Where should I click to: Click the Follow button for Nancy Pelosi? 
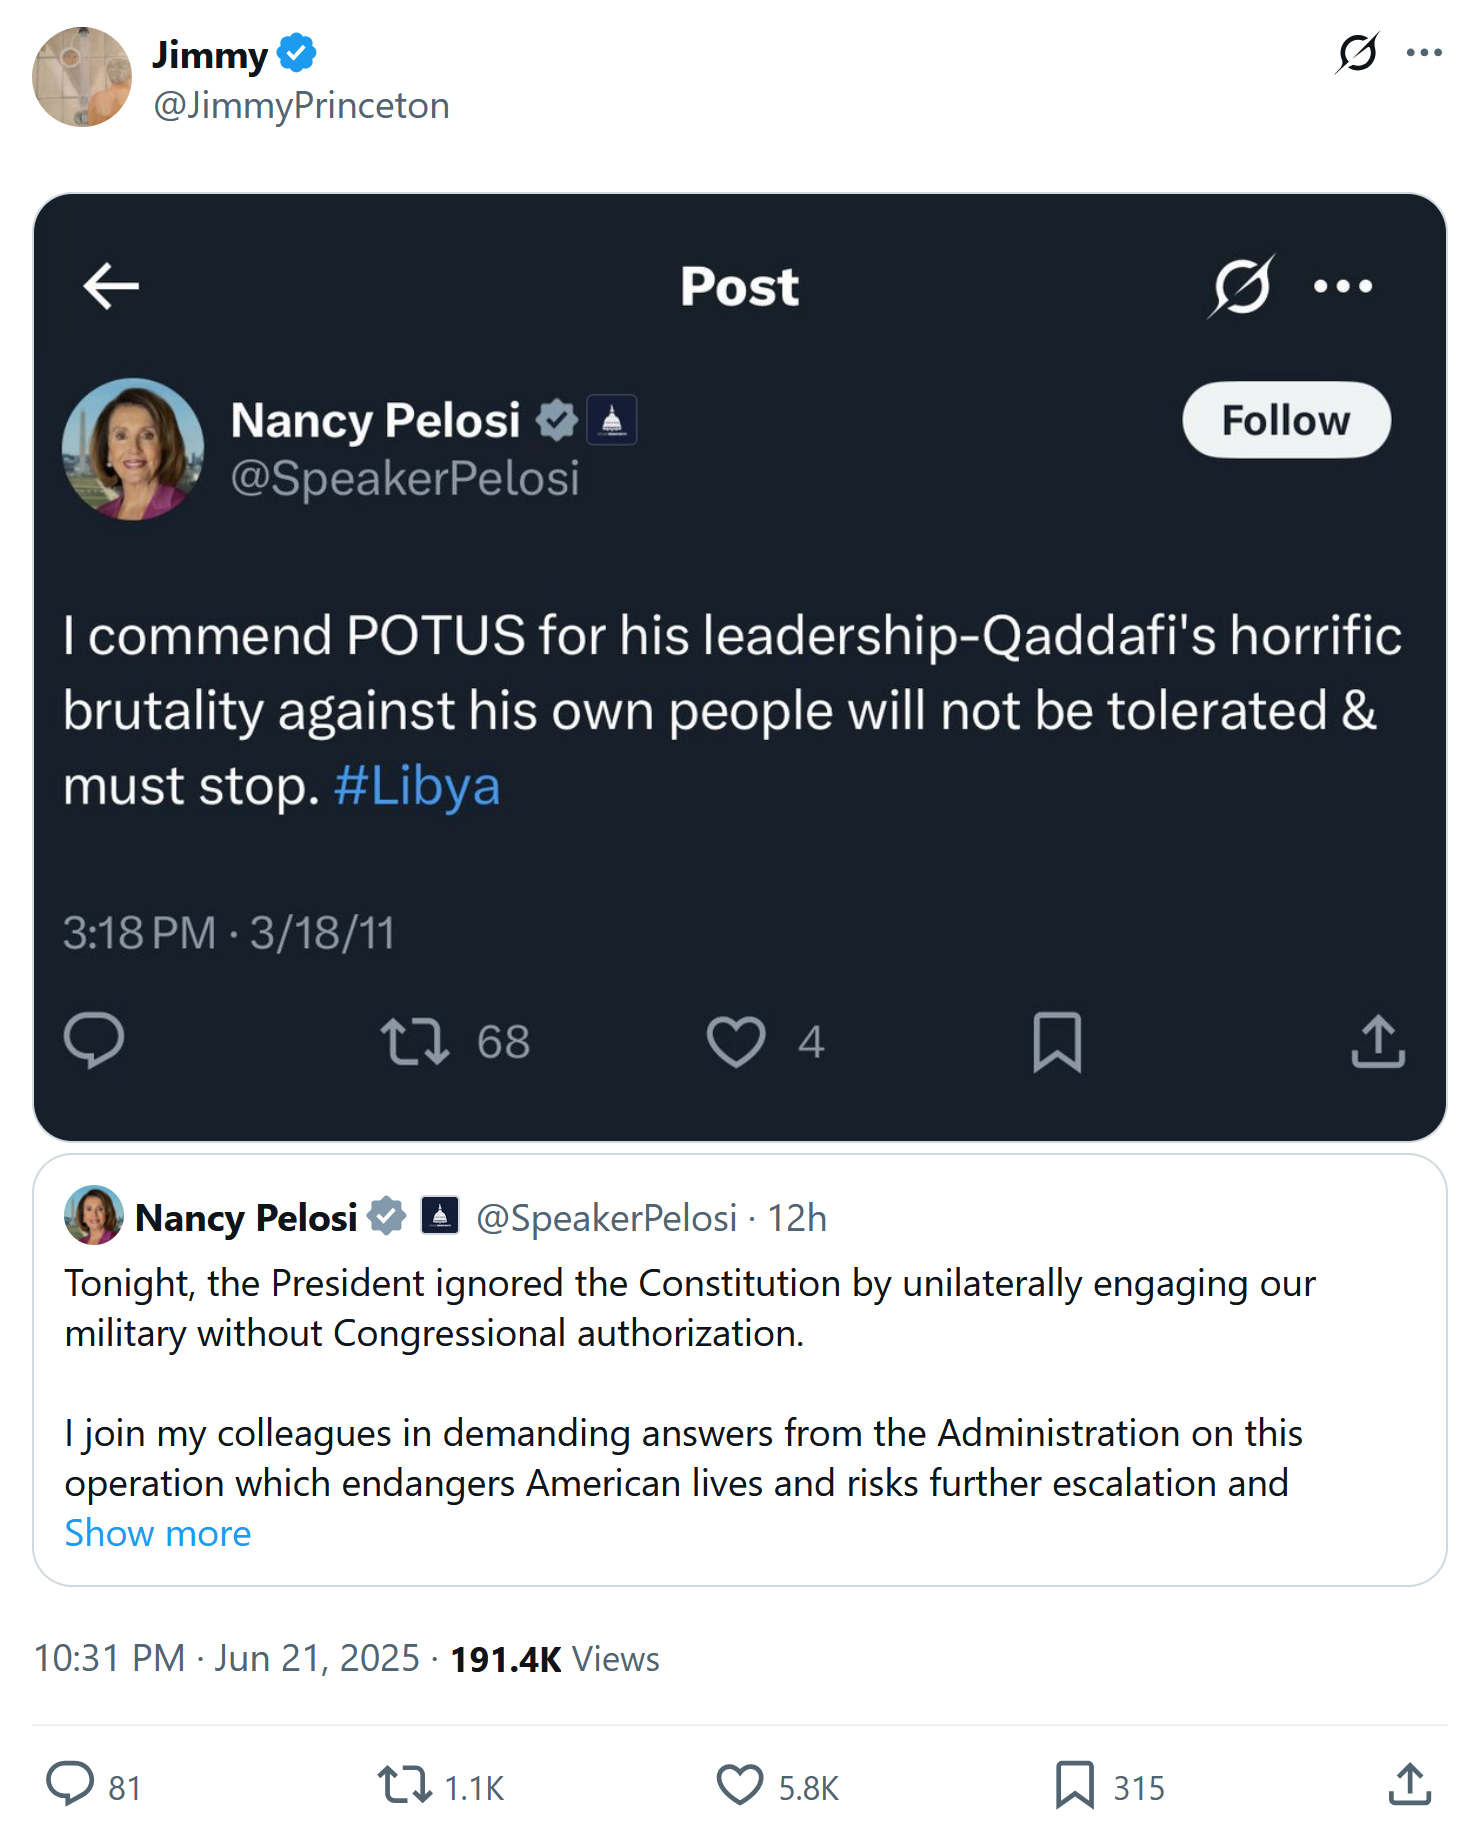(1285, 420)
